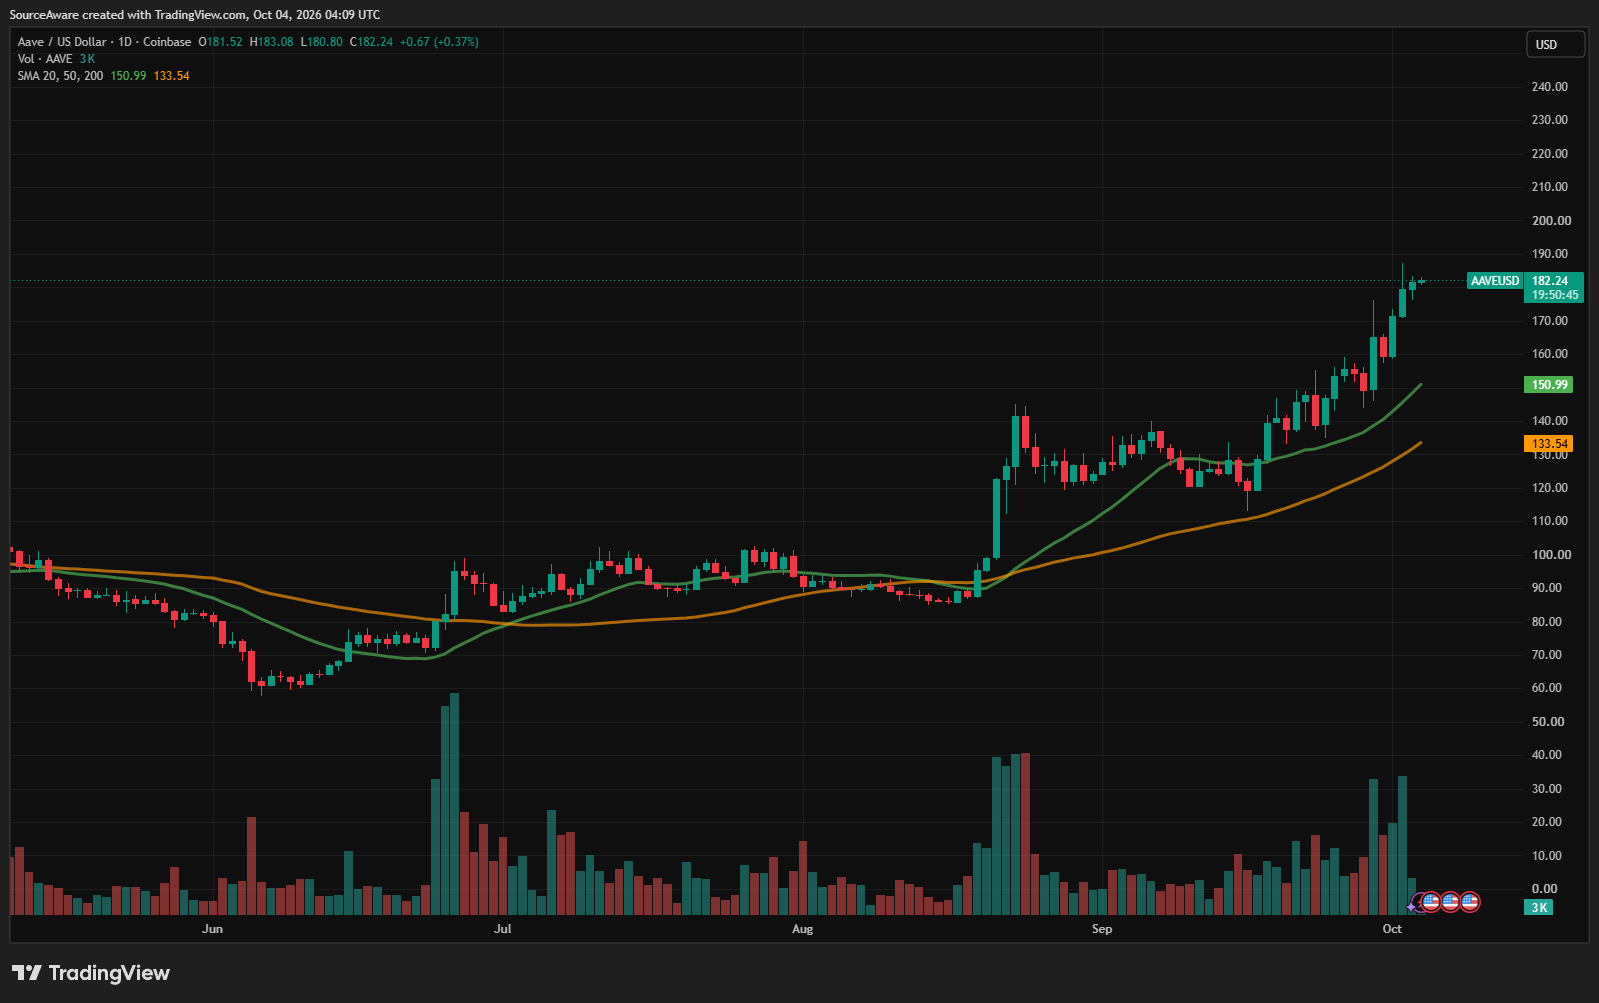Click the green 150.99 value in the SMA legend
The height and width of the screenshot is (1003, 1599).
[128, 76]
